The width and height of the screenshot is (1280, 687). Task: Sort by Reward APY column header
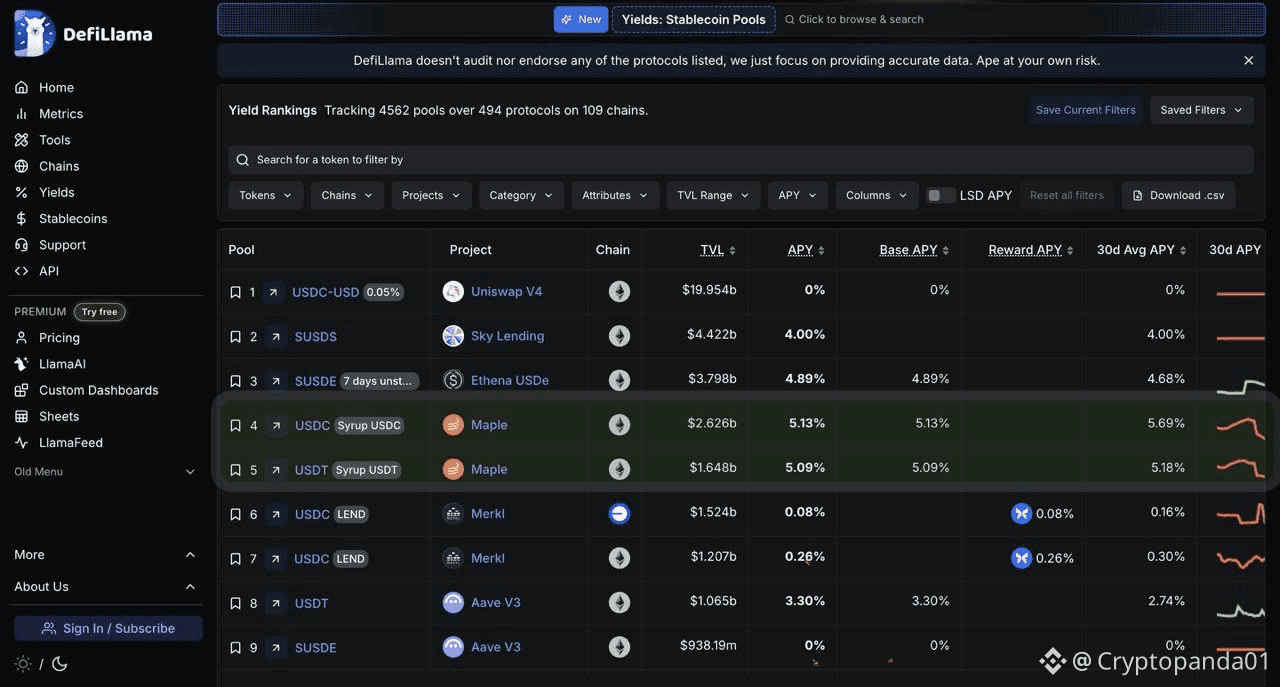click(x=1031, y=250)
